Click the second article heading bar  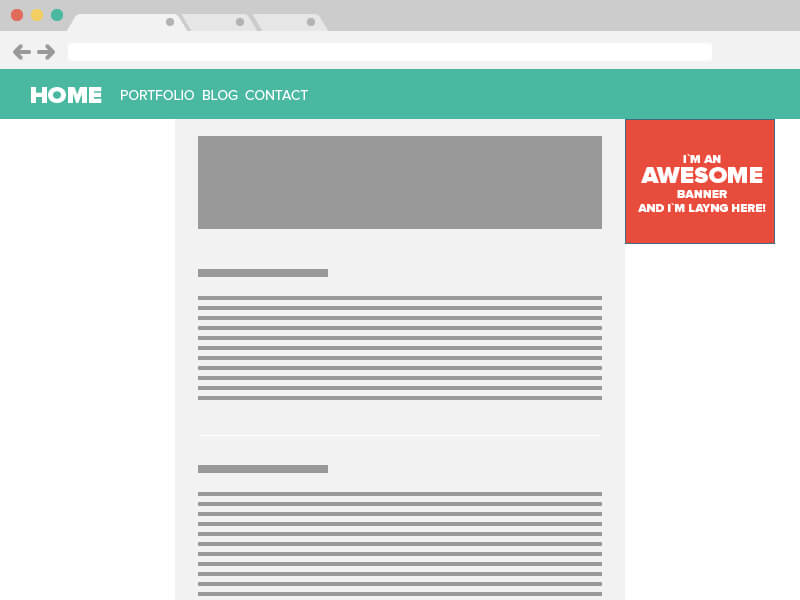click(x=263, y=469)
